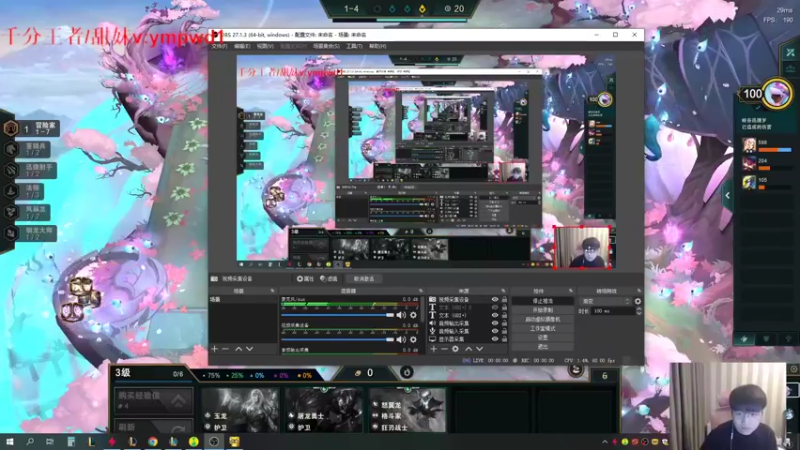Open transition properties gear icon
Viewport: 800px width, 450px height.
638,302
